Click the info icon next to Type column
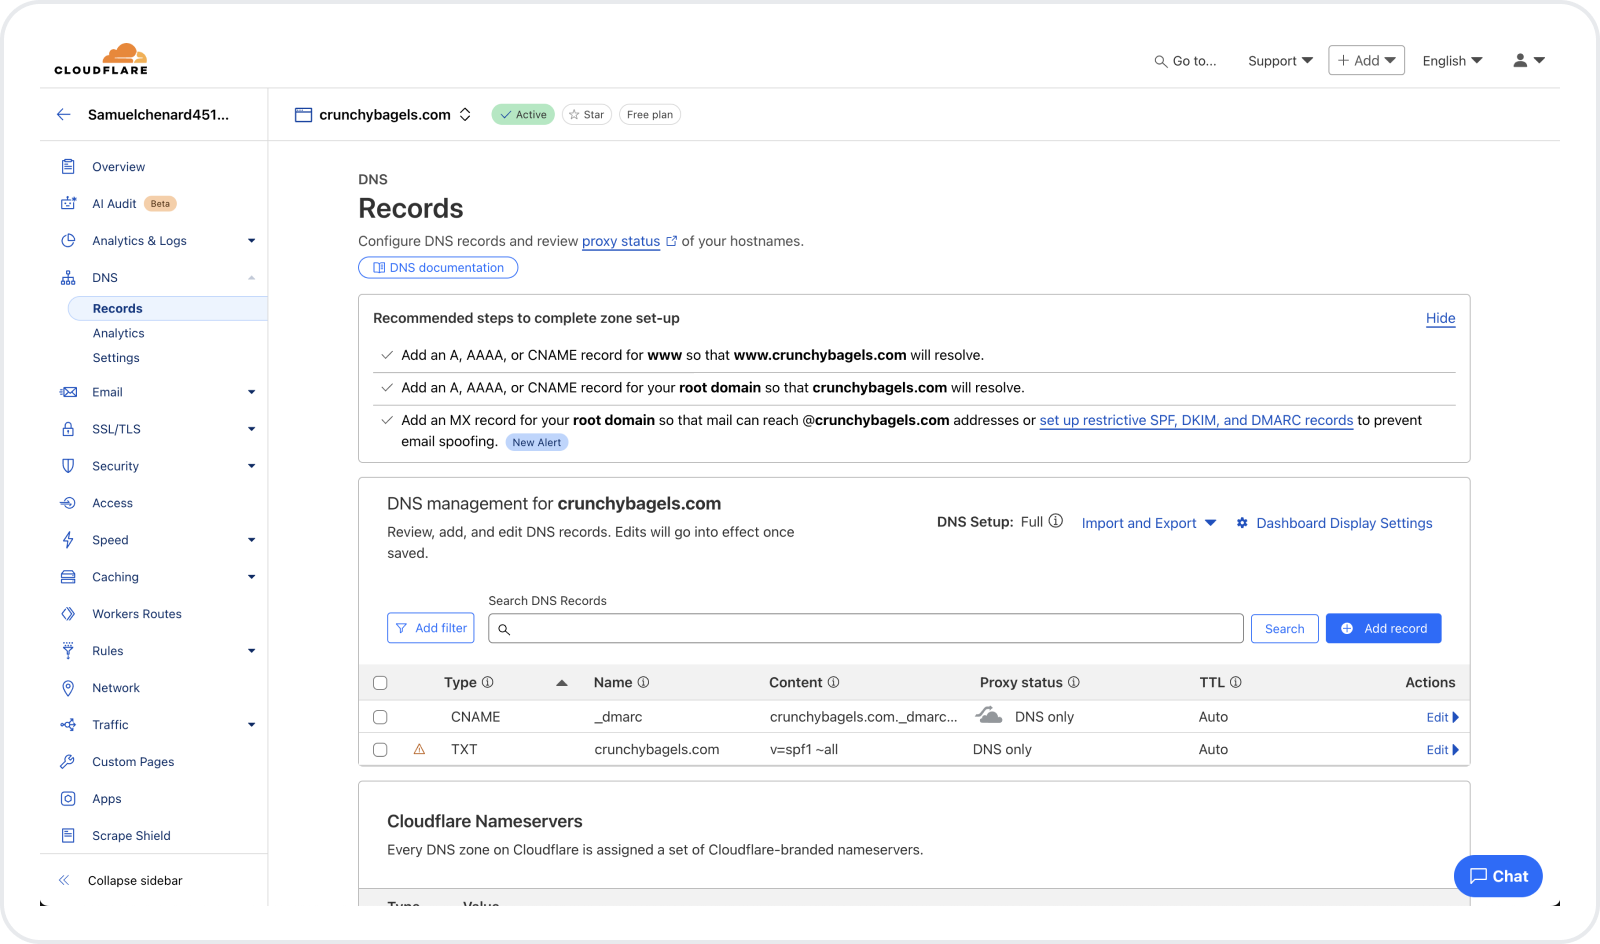The image size is (1600, 944). (488, 682)
